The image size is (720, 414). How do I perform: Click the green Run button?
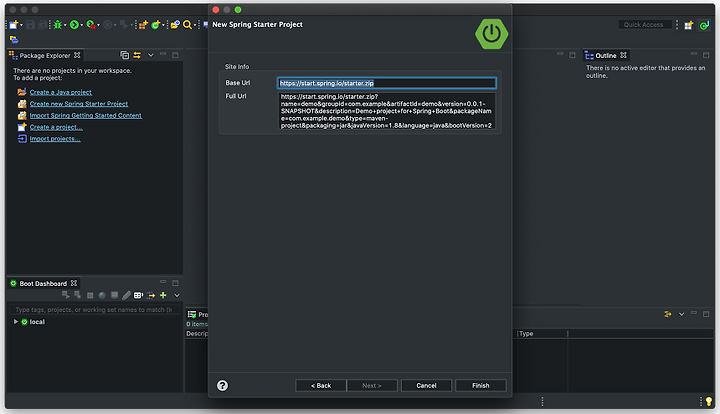click(x=74, y=25)
